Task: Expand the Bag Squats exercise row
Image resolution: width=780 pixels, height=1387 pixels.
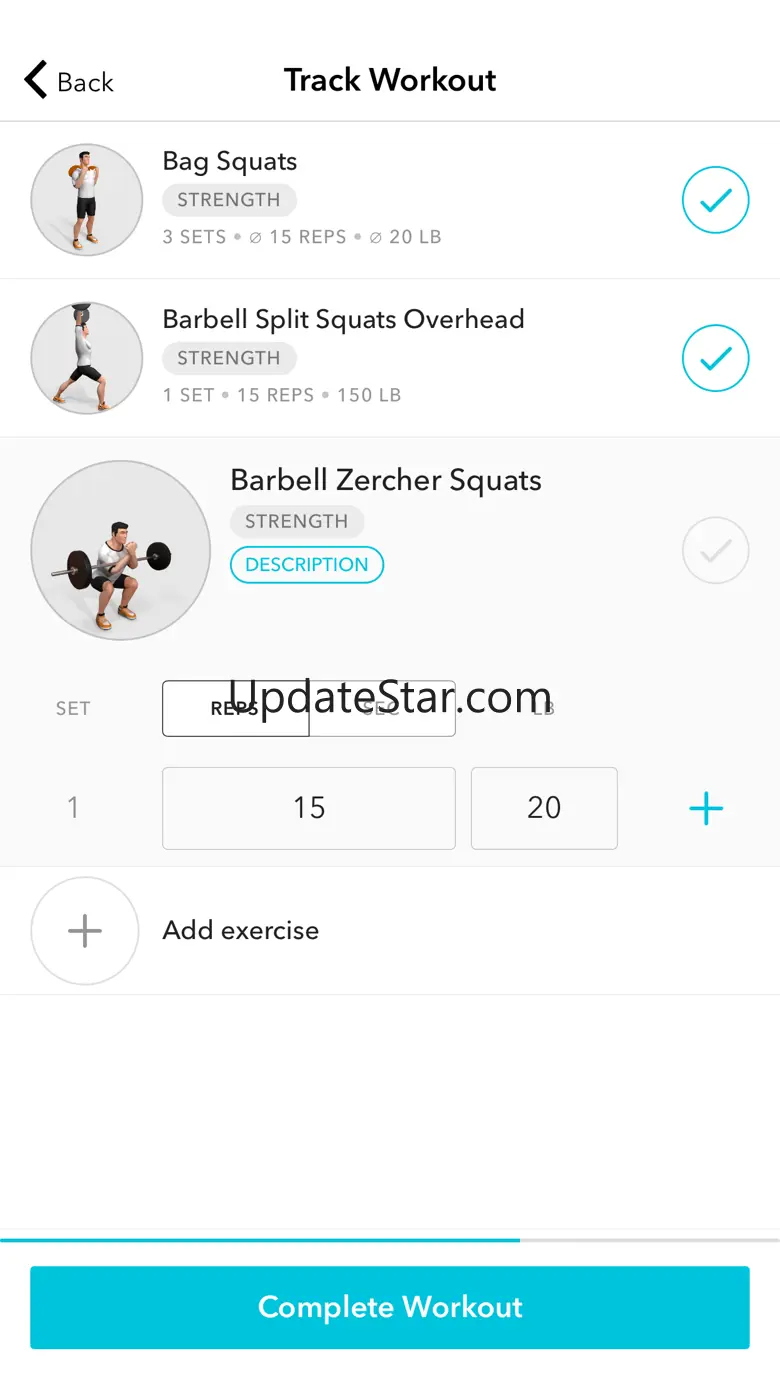Action: click(x=390, y=200)
